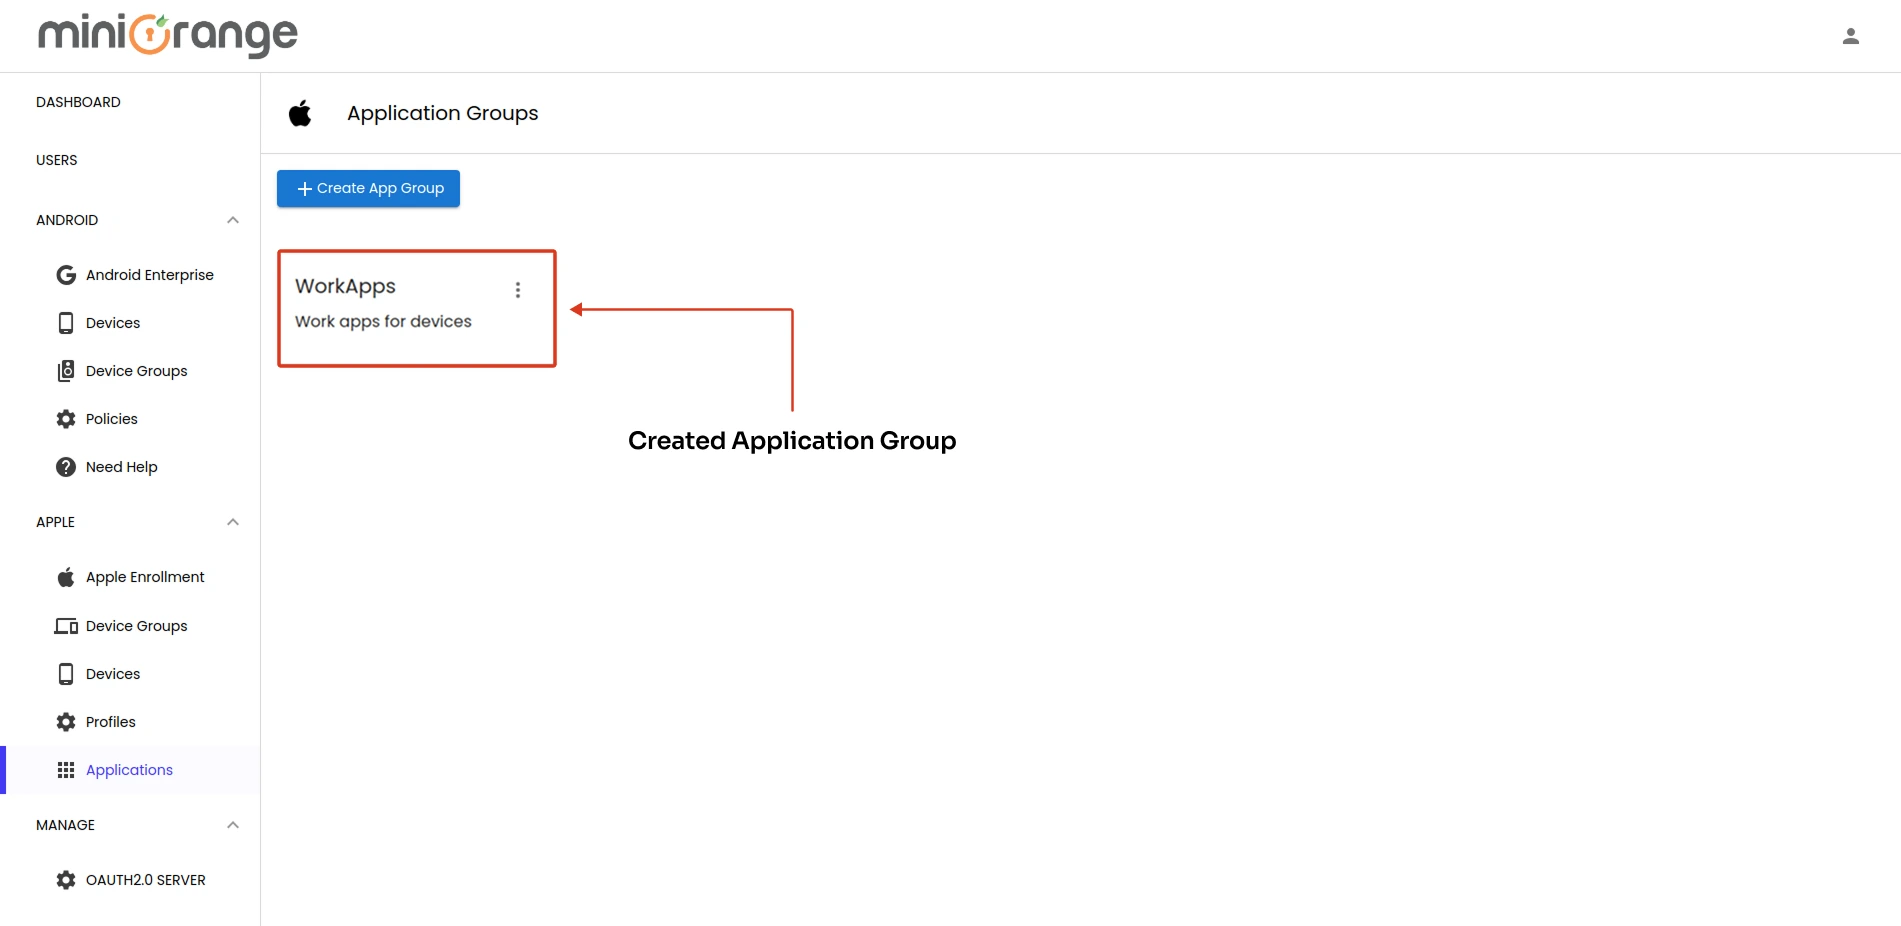Viewport: 1901px width, 926px height.
Task: Click the Device Groups icon under Android
Action: (x=65, y=370)
